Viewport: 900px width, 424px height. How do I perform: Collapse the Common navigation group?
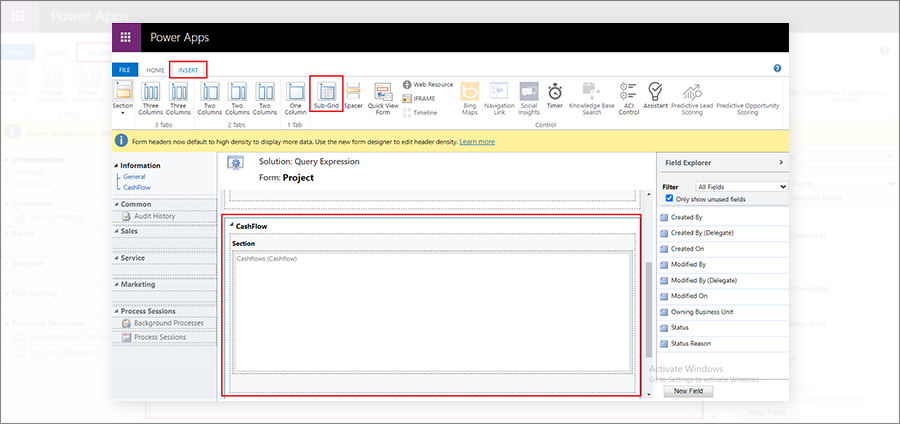117,204
